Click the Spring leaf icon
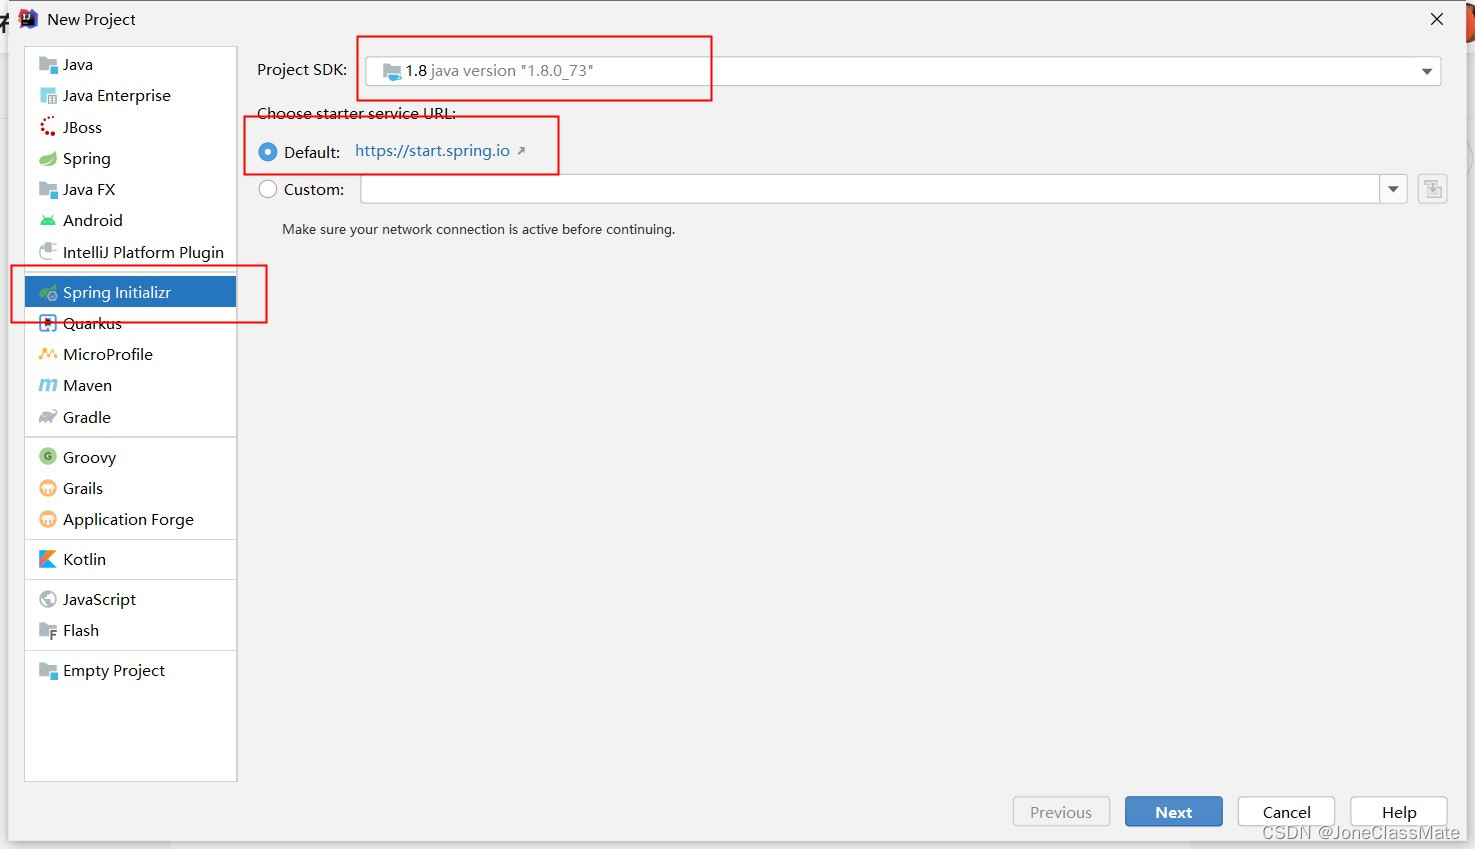The image size is (1475, 849). 48,158
